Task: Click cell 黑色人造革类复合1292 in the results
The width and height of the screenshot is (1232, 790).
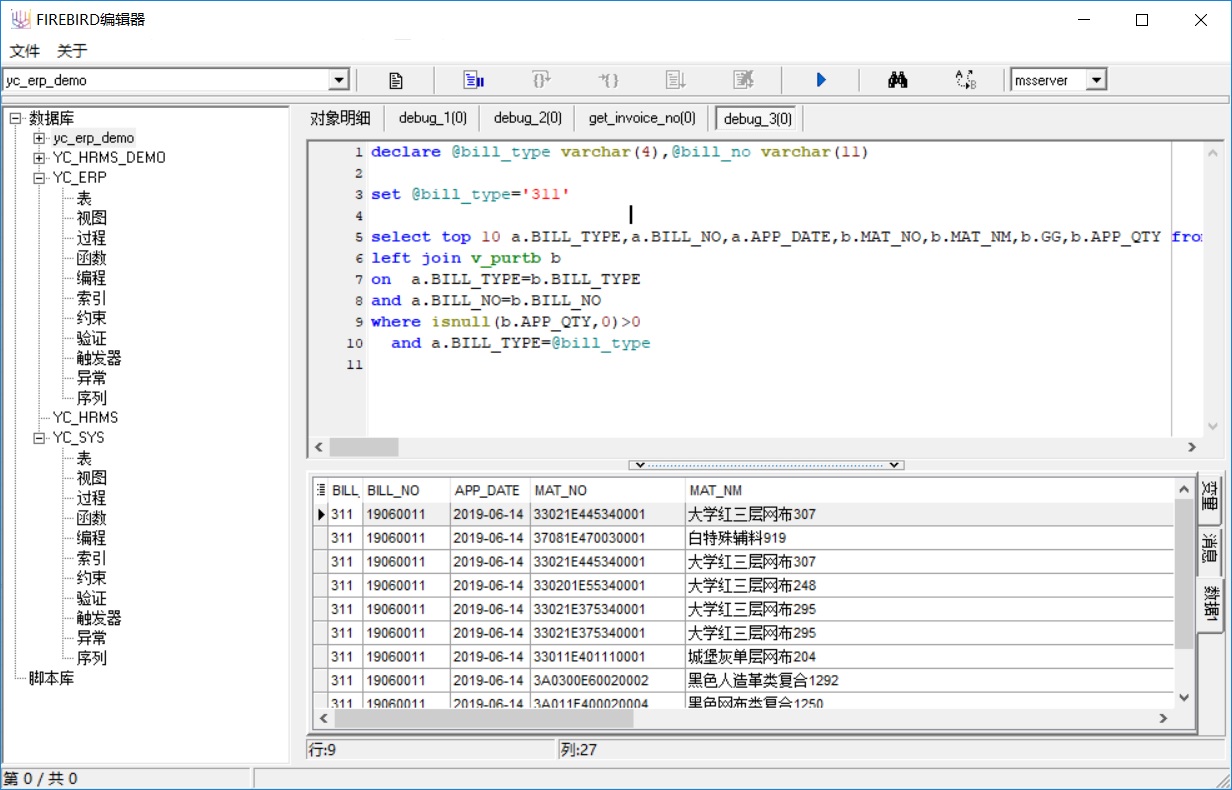Action: tap(929, 681)
